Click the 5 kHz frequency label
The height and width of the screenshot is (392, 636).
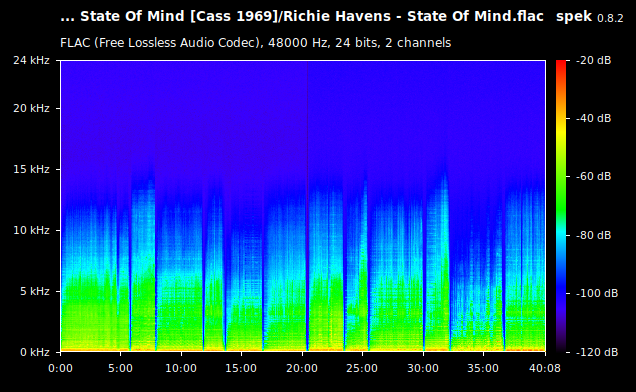[35, 291]
